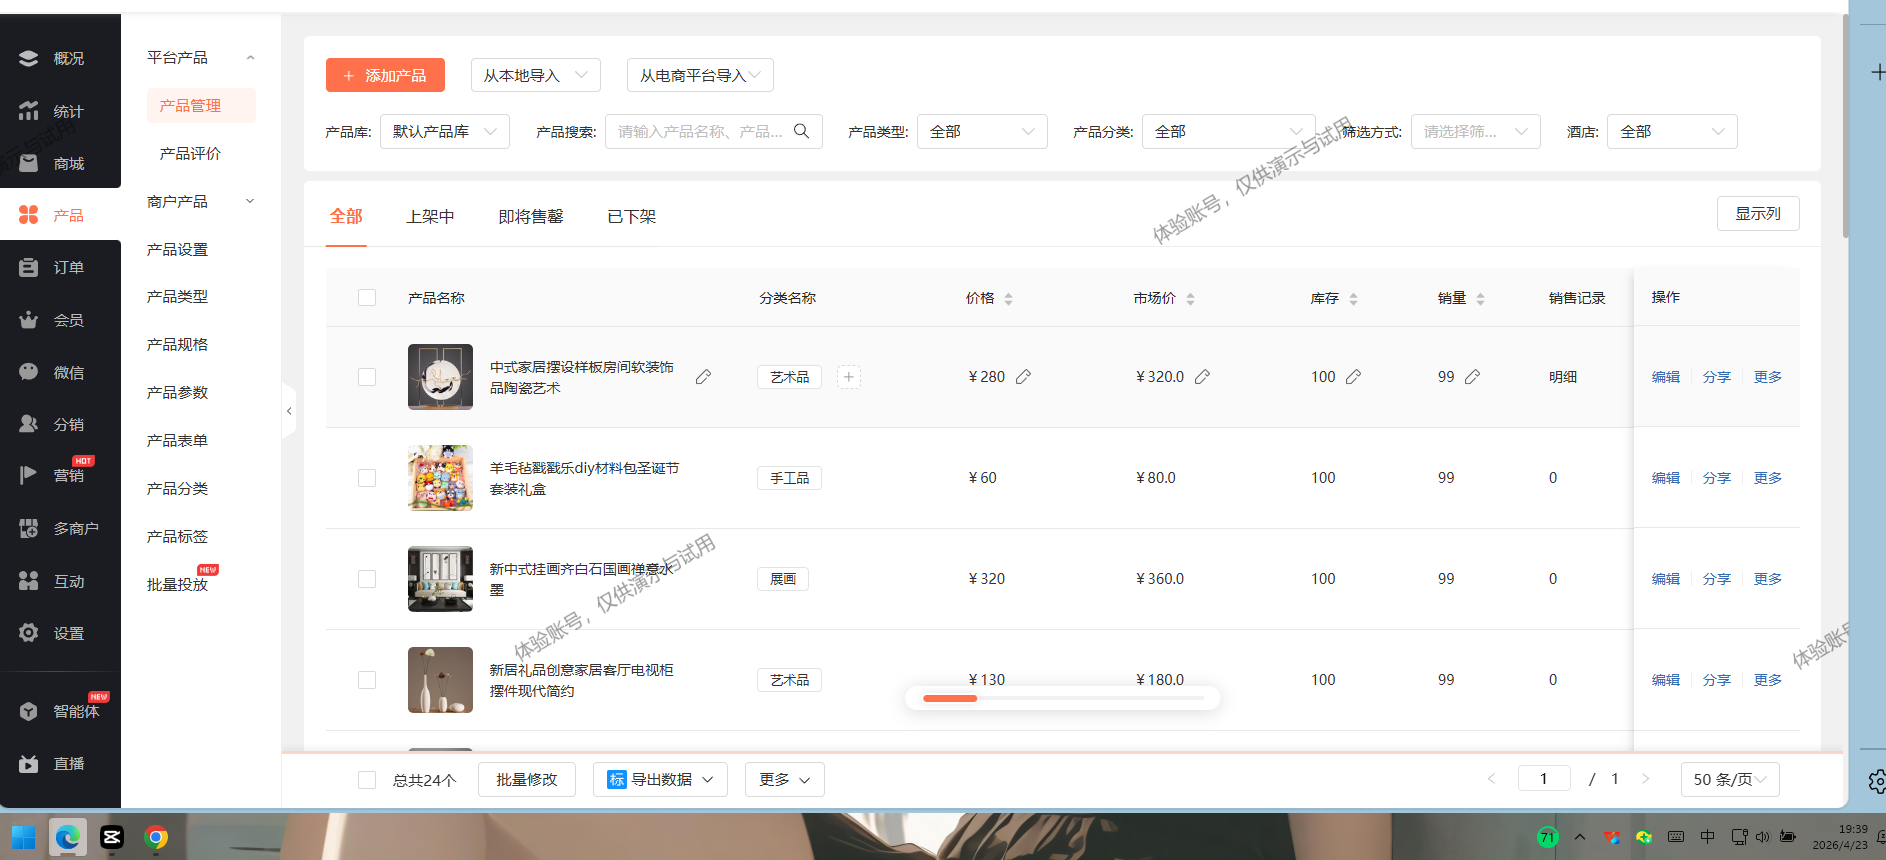This screenshot has height=860, width=1886.
Task: Open the 营销 marketing flag icon
Action: pos(29,475)
